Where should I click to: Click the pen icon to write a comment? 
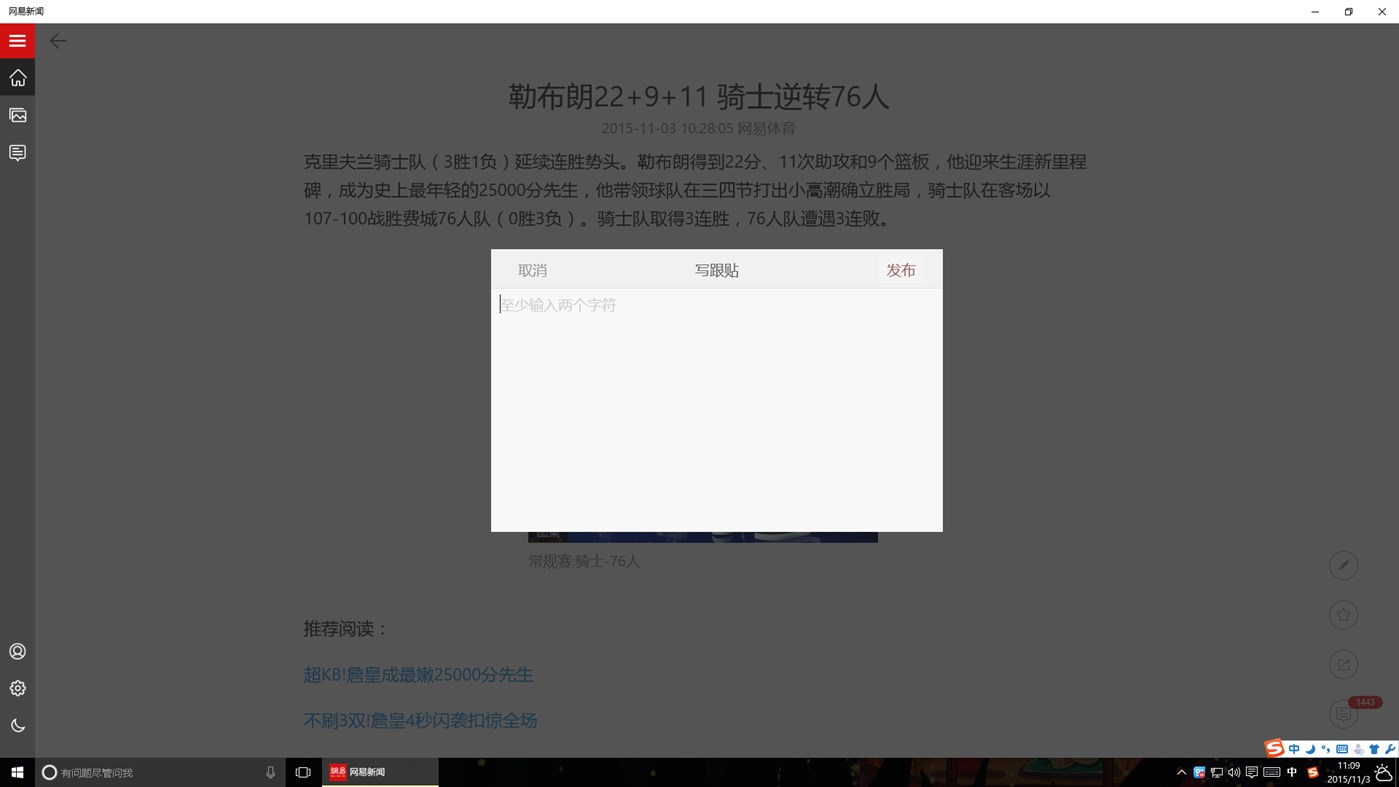tap(1343, 564)
